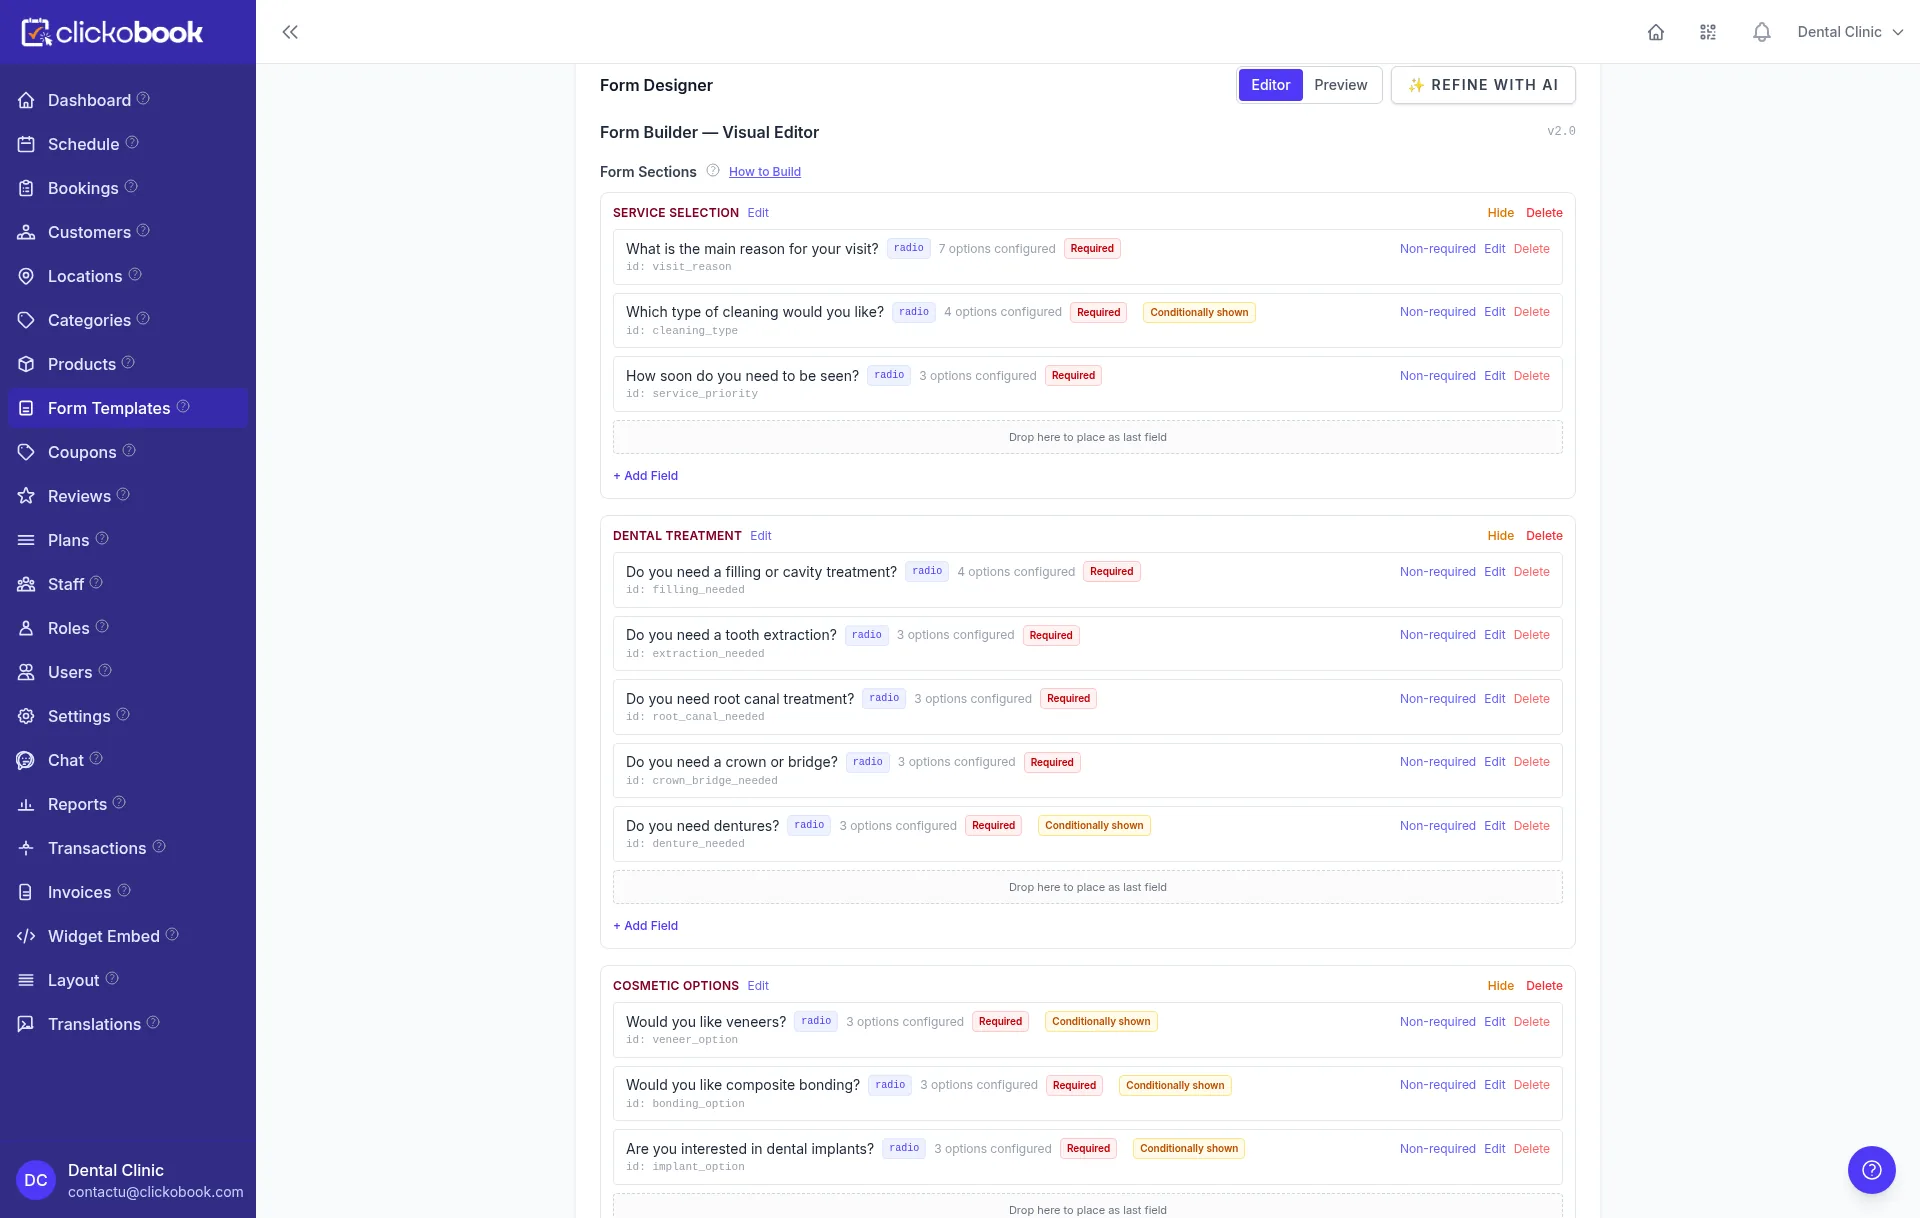Screen dimensions: 1920x1218
Task: Click the Reports chart icon in sidebar
Action: [26, 804]
